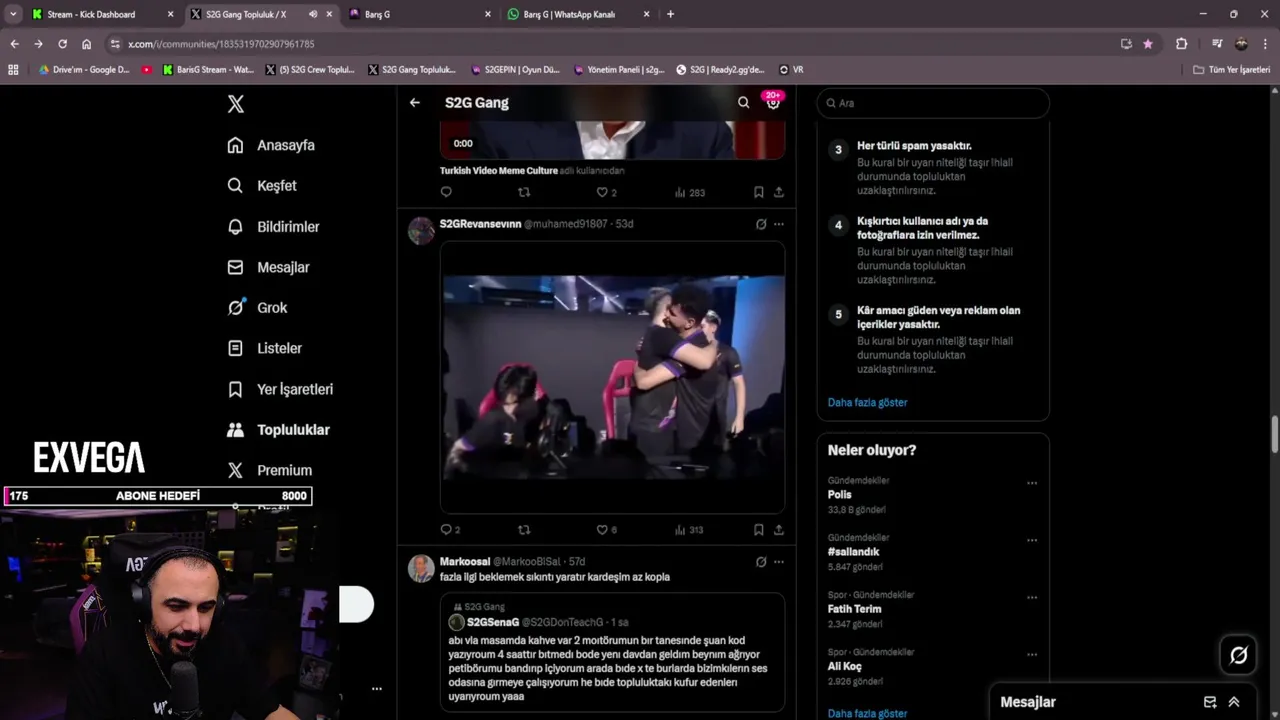View stats showing 283 views
The height and width of the screenshot is (720, 1280).
click(689, 192)
